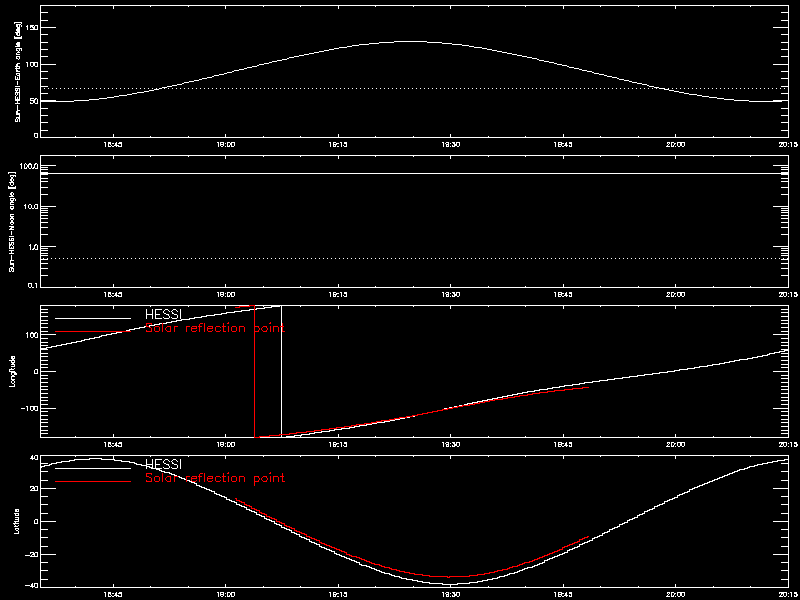Click '18:45' time label under Sun-HESSI-Earth plot

(113, 145)
